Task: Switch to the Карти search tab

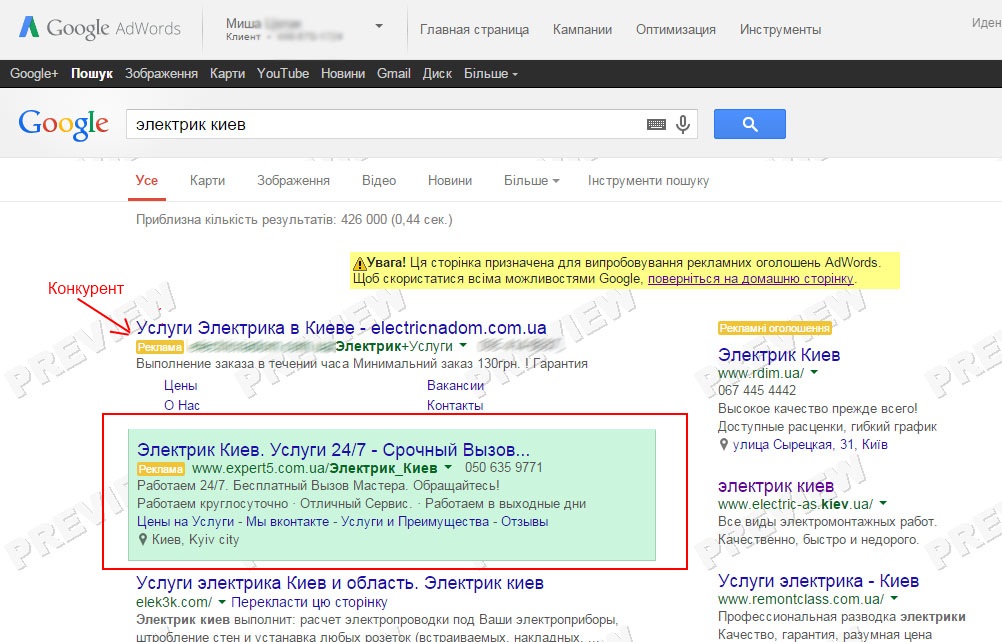Action: pos(207,181)
